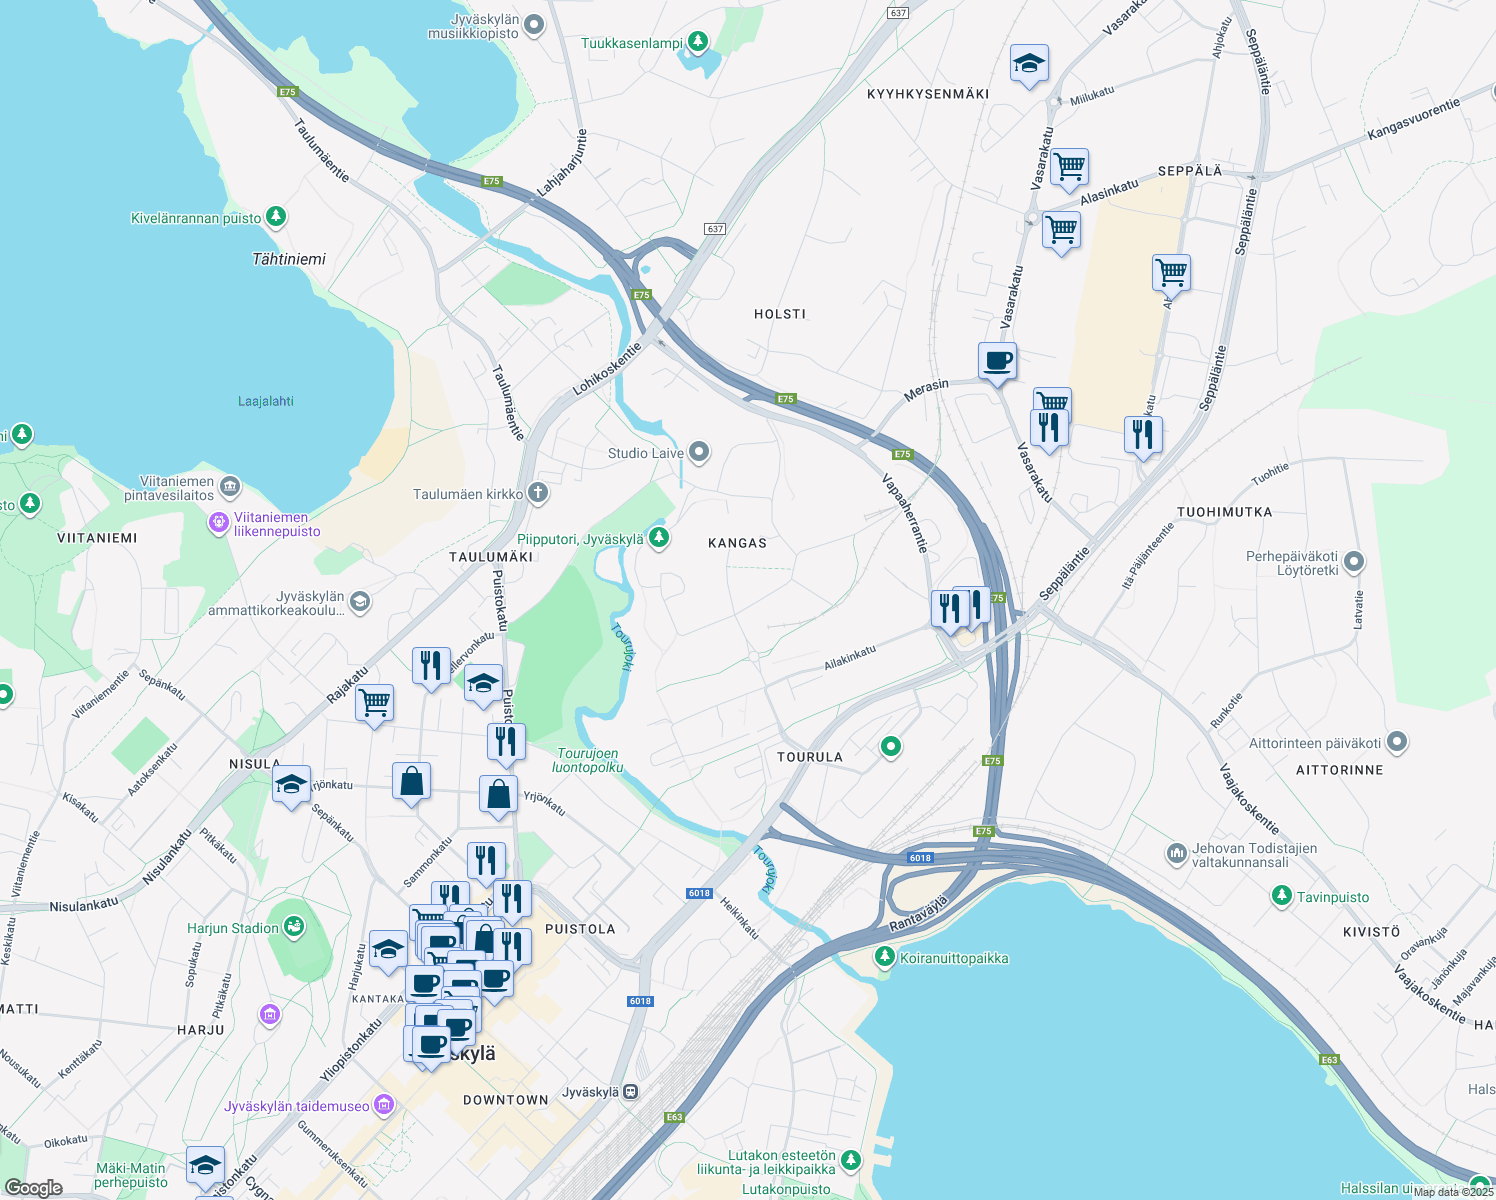Select the Tourujoen luontopolku label
Screen dimensions: 1496x1200
pyautogui.click(x=589, y=762)
